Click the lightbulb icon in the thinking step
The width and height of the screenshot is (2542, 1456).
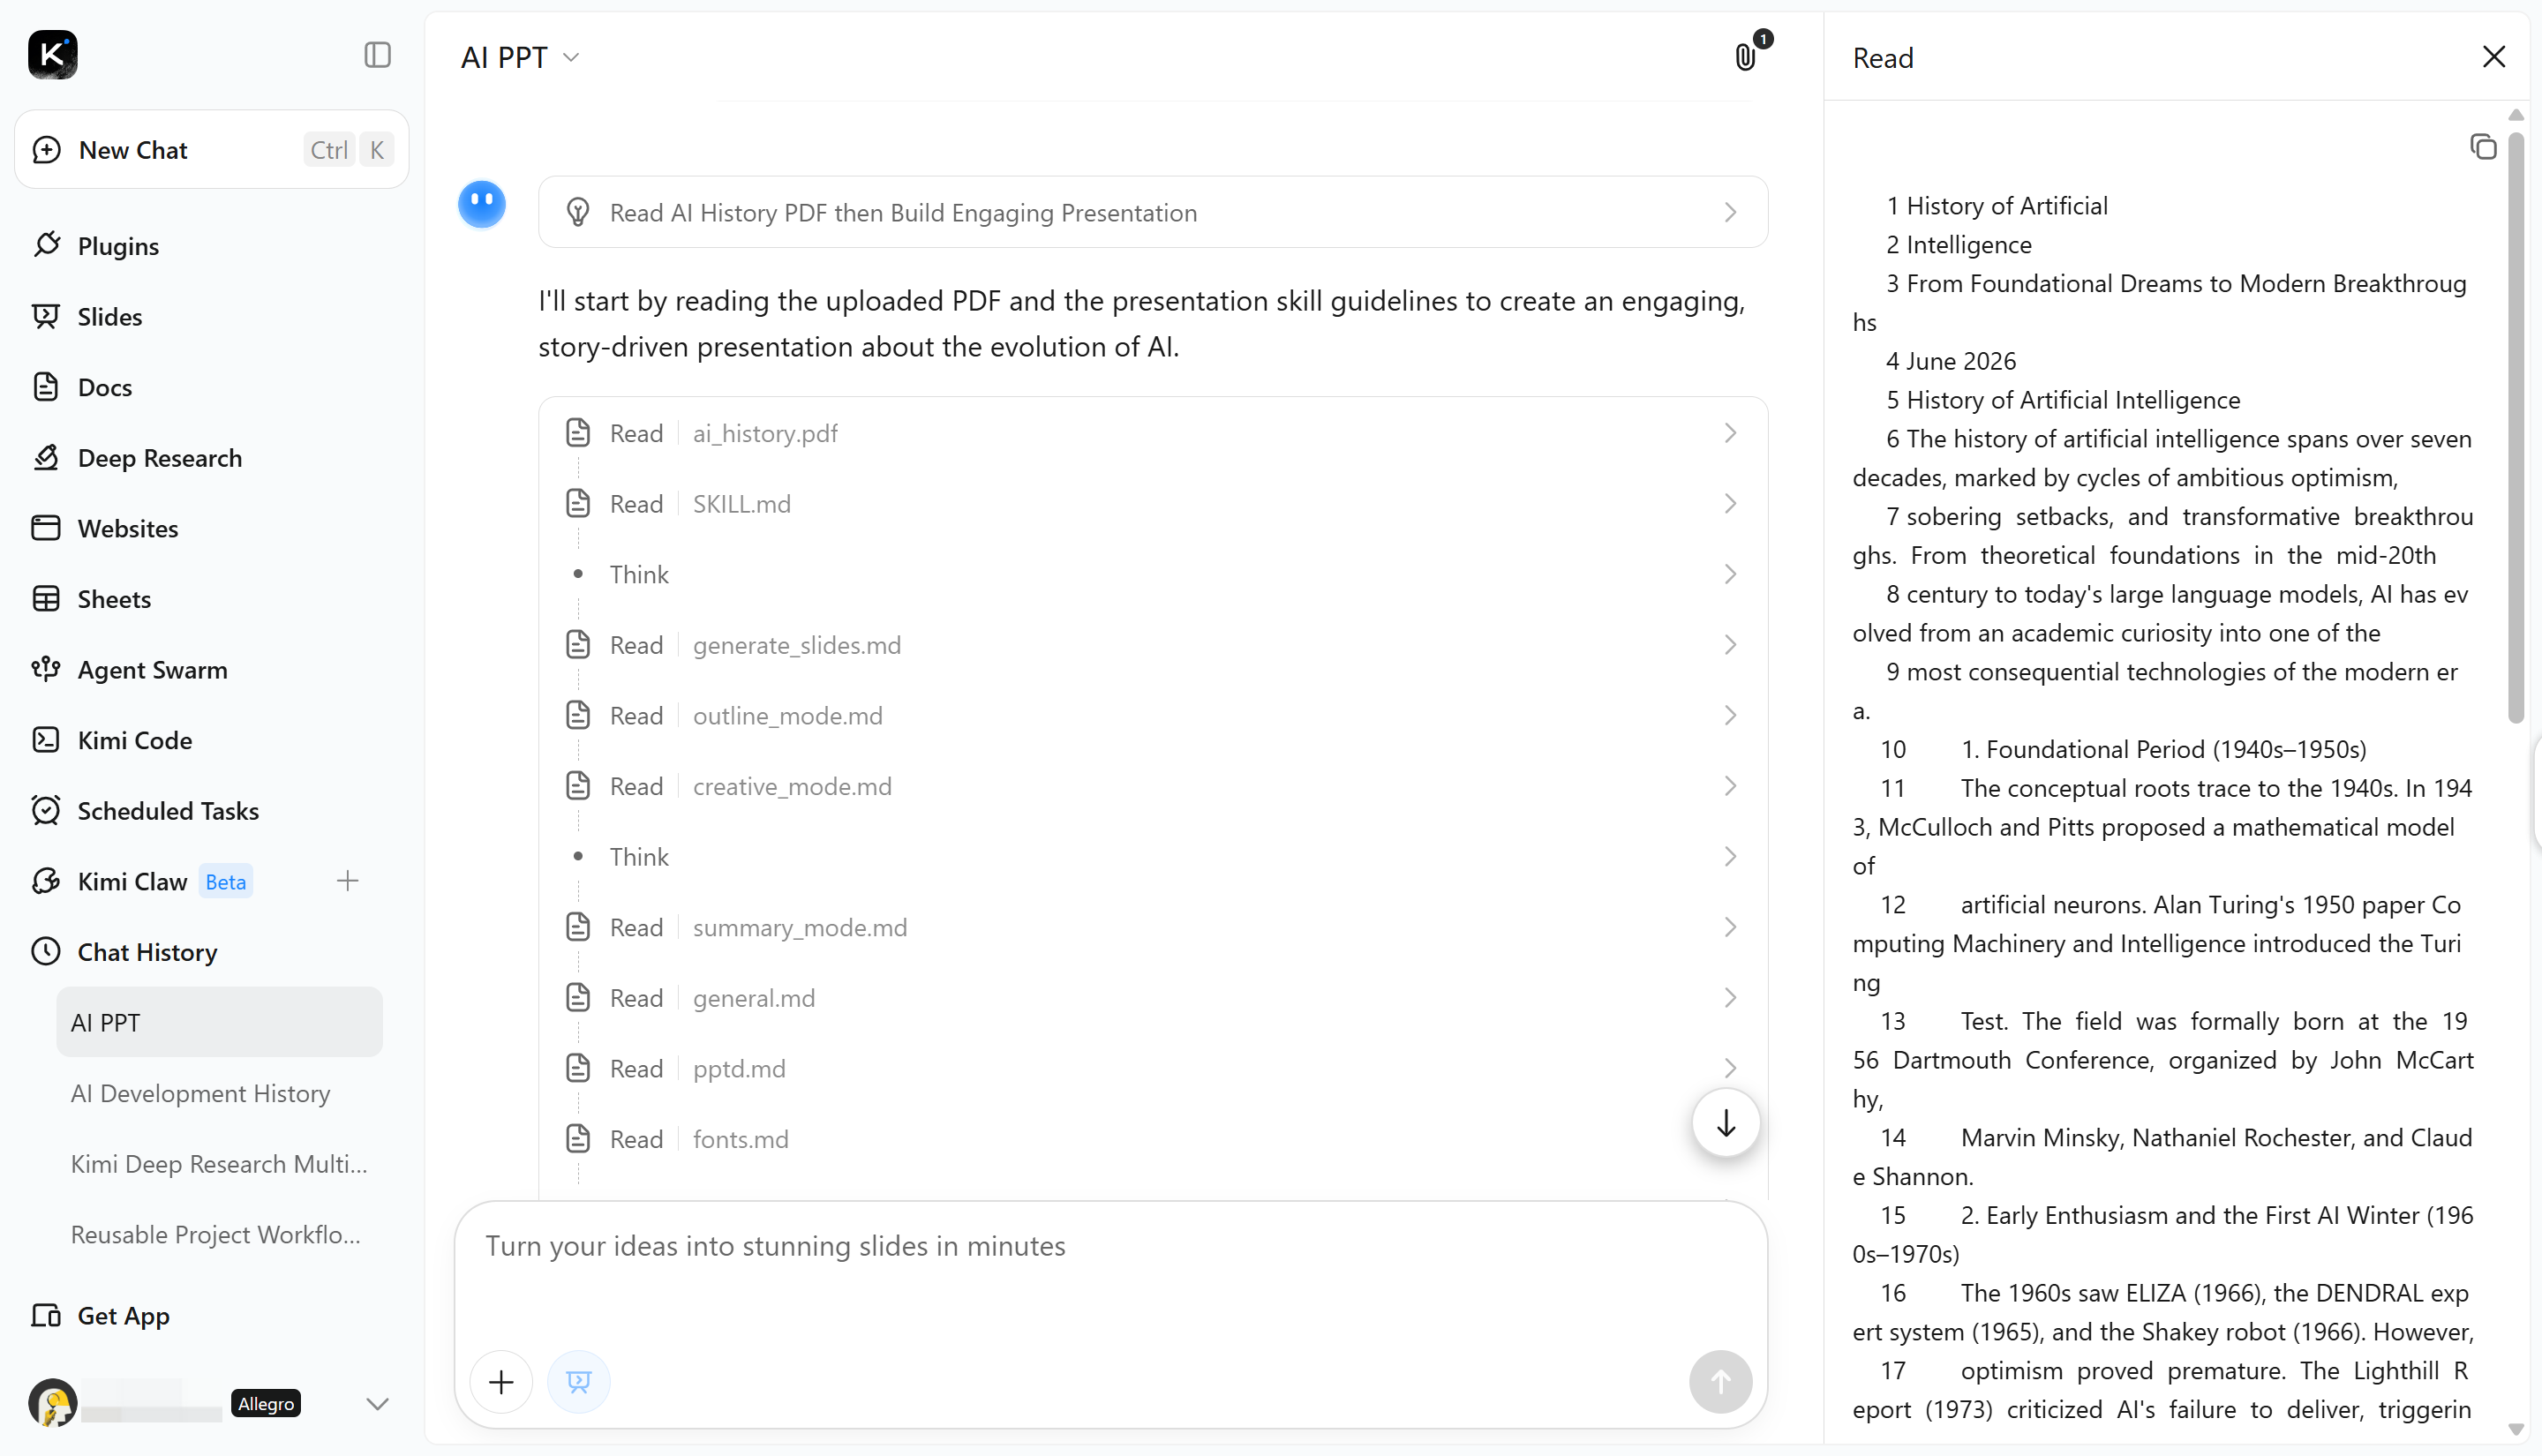(x=578, y=212)
